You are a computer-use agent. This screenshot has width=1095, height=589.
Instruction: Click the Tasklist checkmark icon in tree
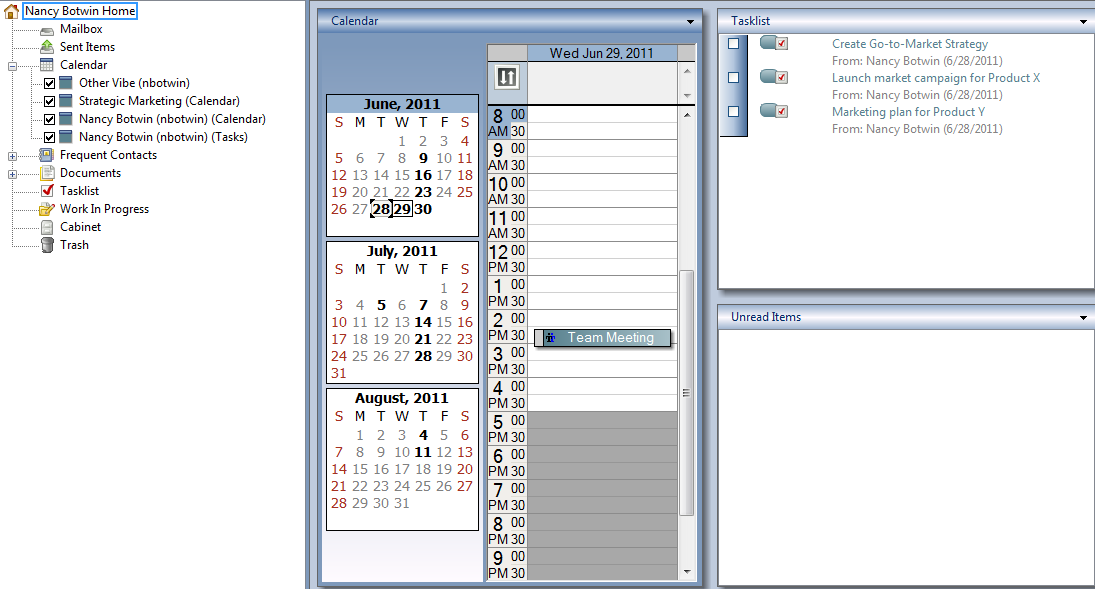[x=47, y=191]
